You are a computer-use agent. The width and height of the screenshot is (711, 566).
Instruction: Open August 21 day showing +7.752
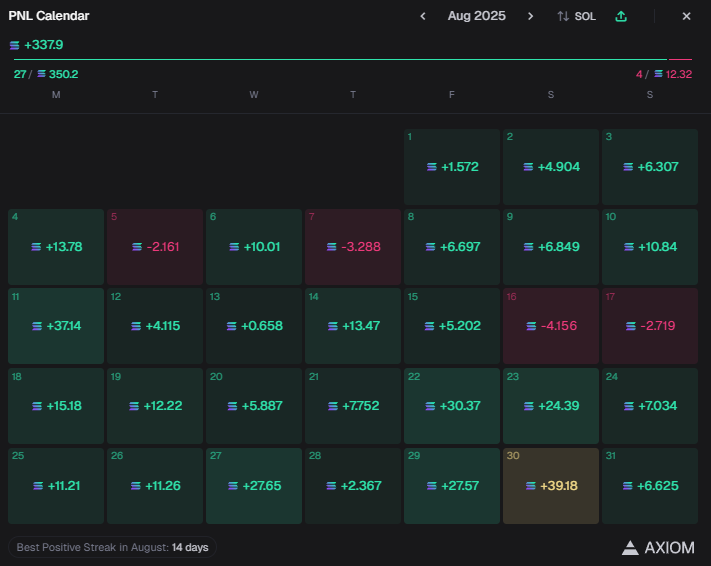click(353, 406)
